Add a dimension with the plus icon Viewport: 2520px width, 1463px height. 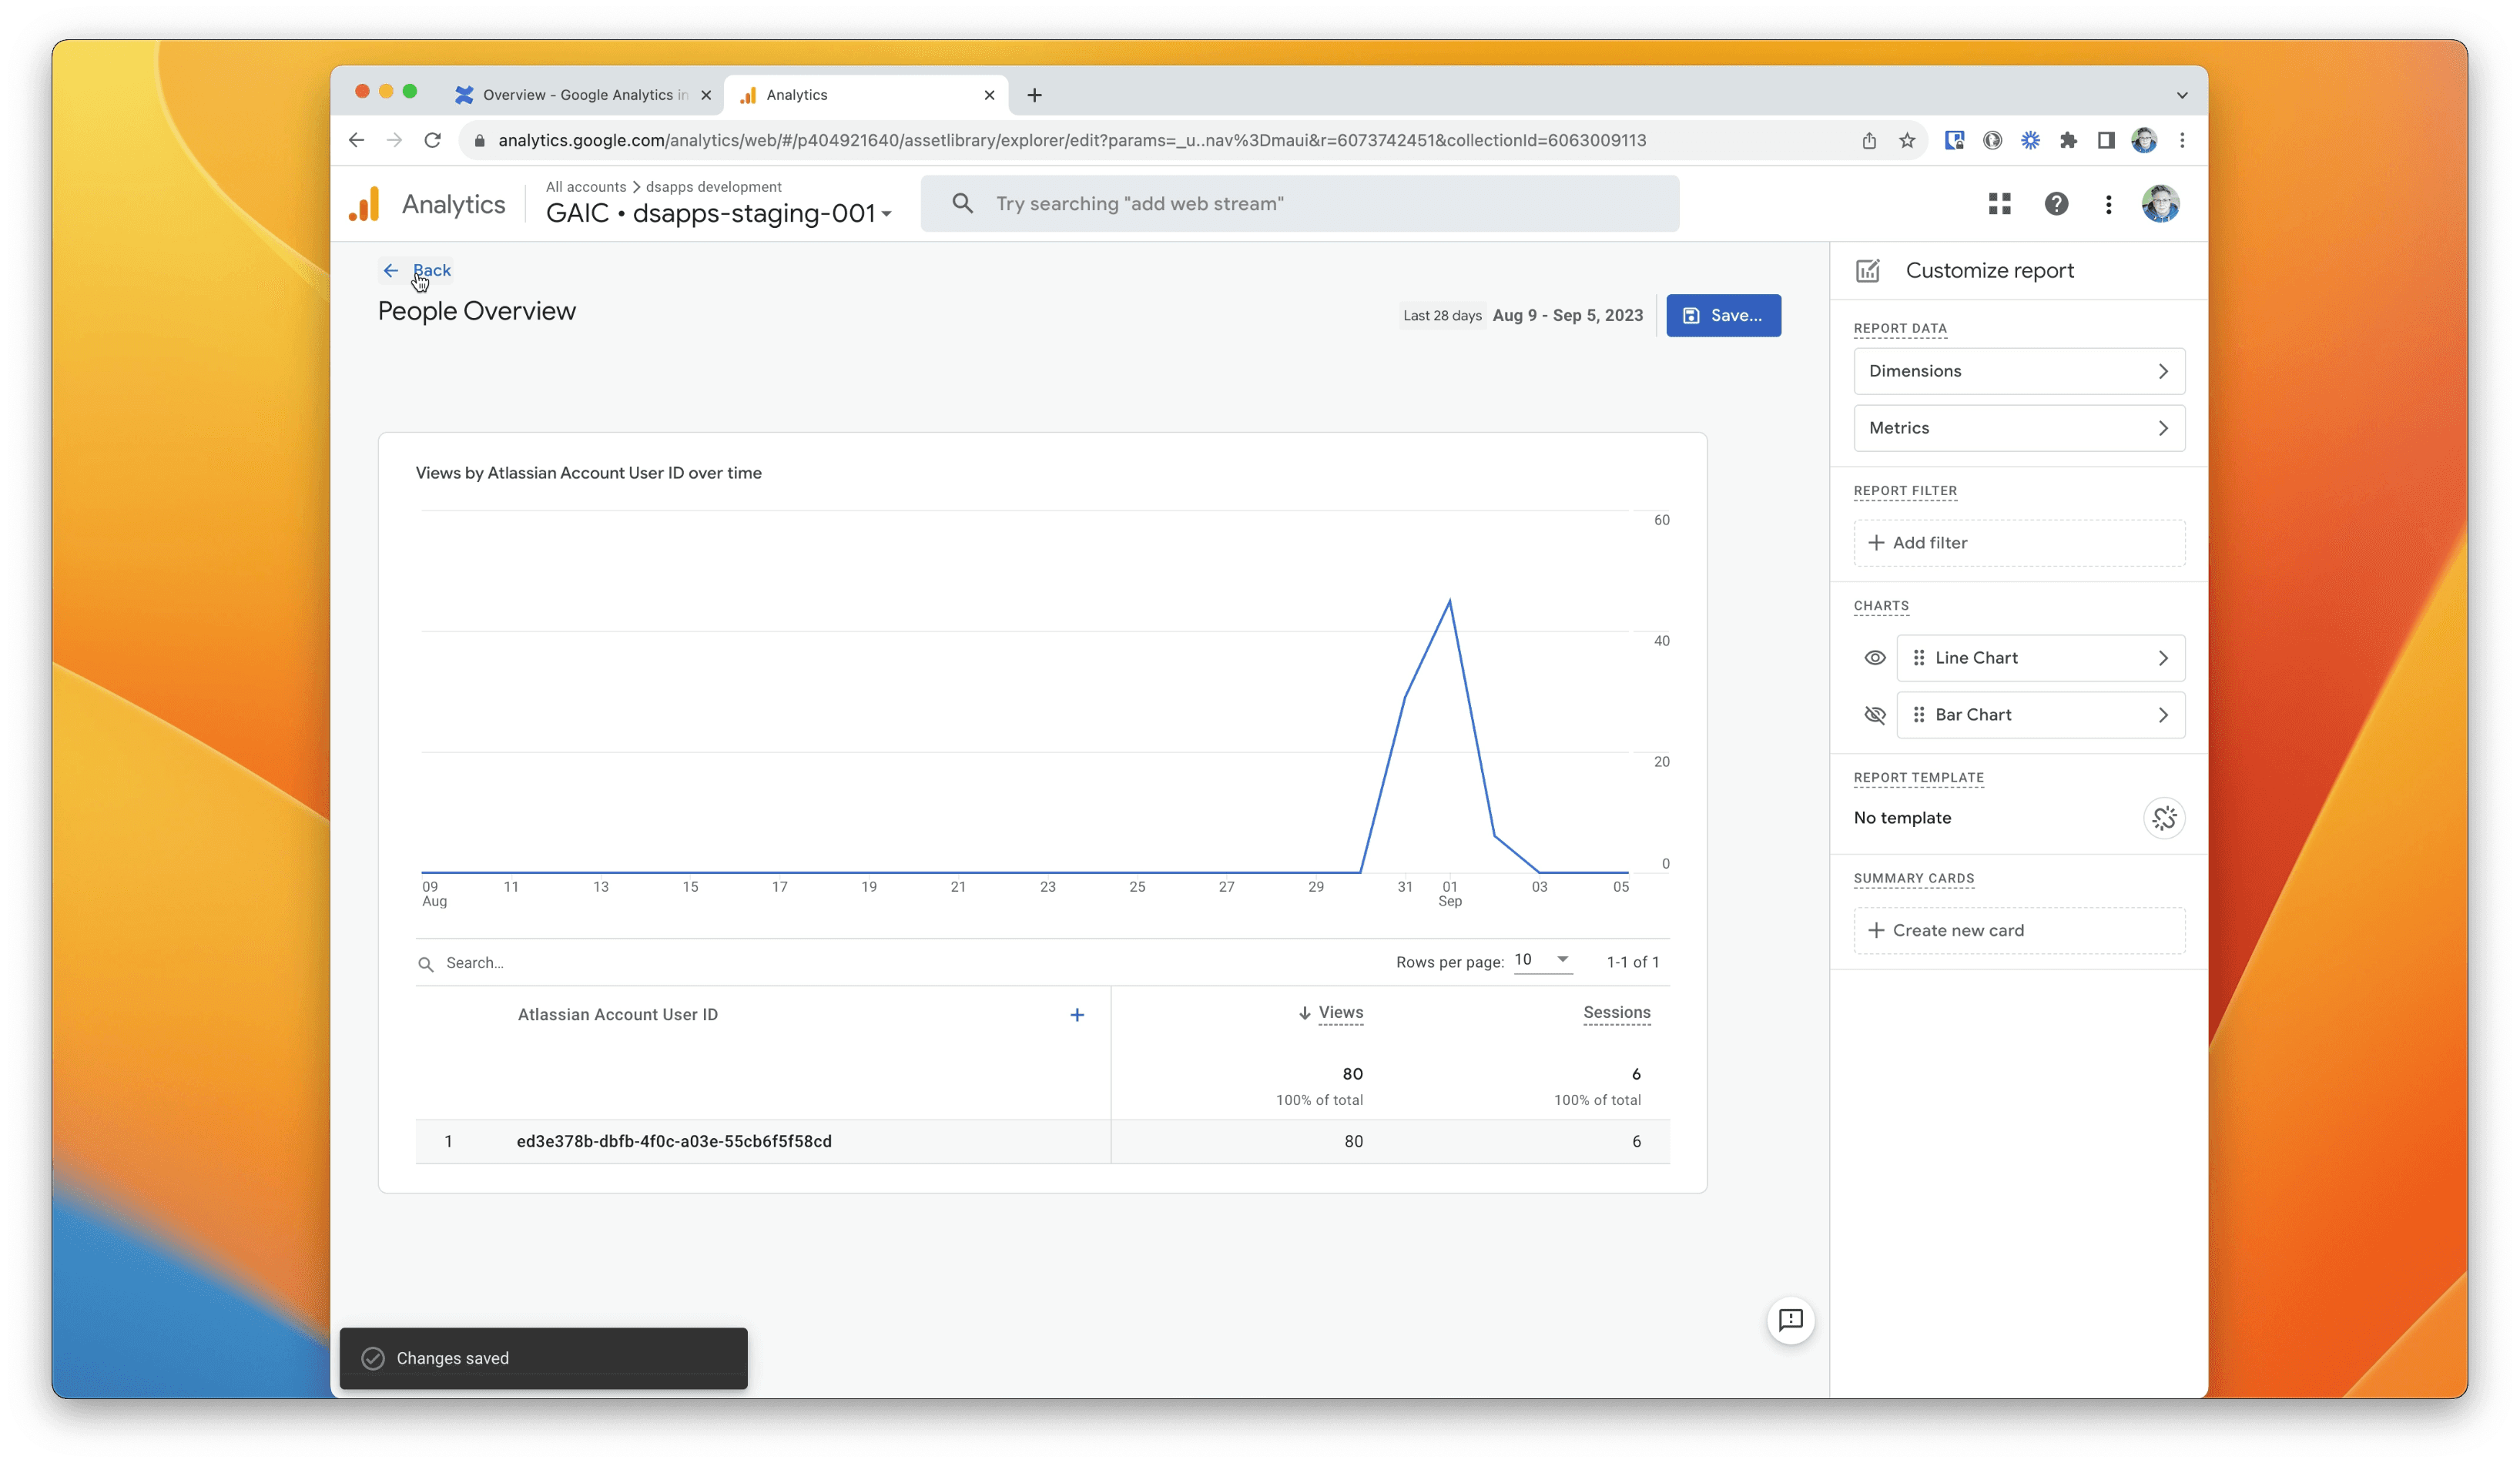(x=1076, y=1015)
